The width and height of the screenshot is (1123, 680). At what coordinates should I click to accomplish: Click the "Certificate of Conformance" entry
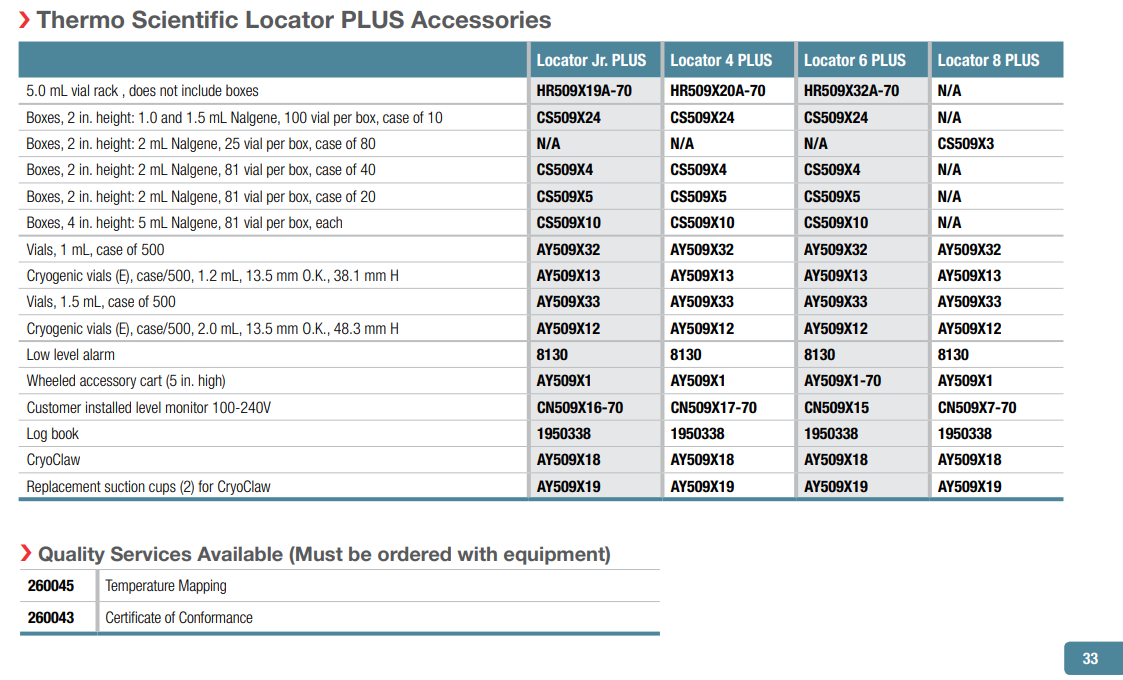(x=179, y=618)
